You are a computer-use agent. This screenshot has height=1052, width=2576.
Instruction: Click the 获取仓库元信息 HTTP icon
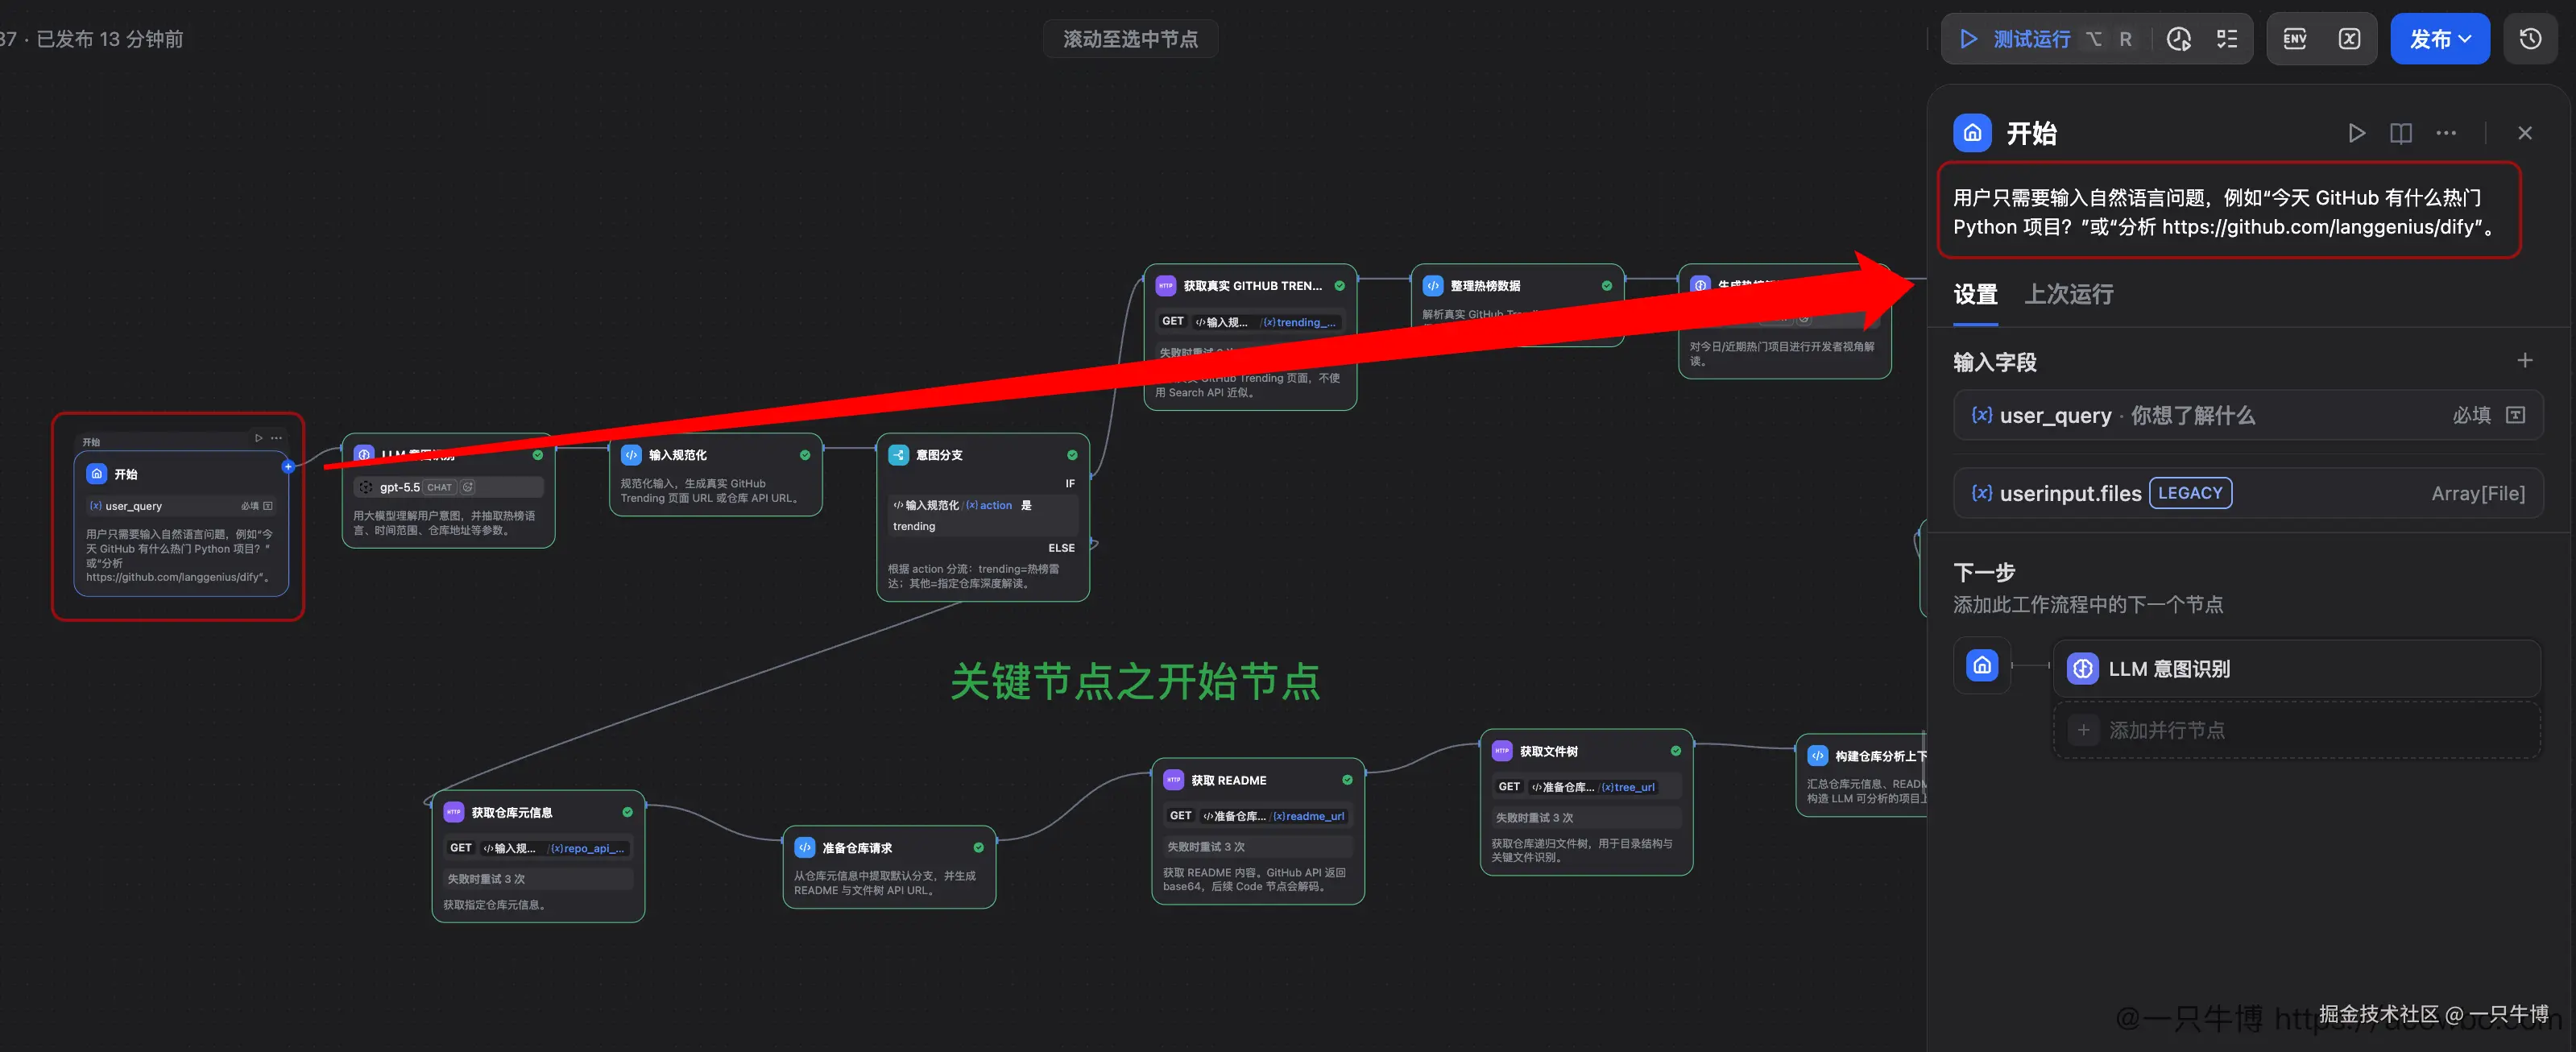click(x=453, y=812)
